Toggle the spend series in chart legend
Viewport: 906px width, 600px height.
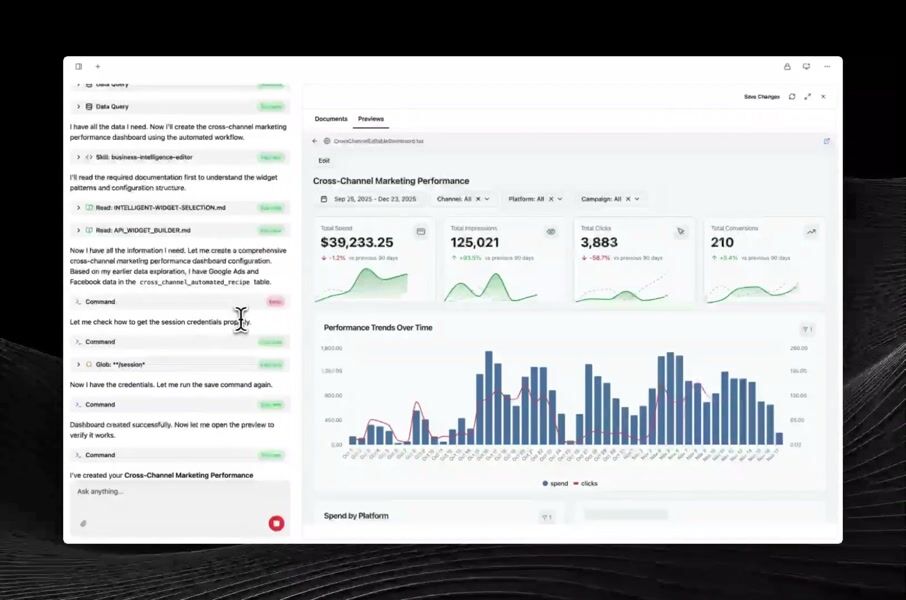[x=557, y=483]
